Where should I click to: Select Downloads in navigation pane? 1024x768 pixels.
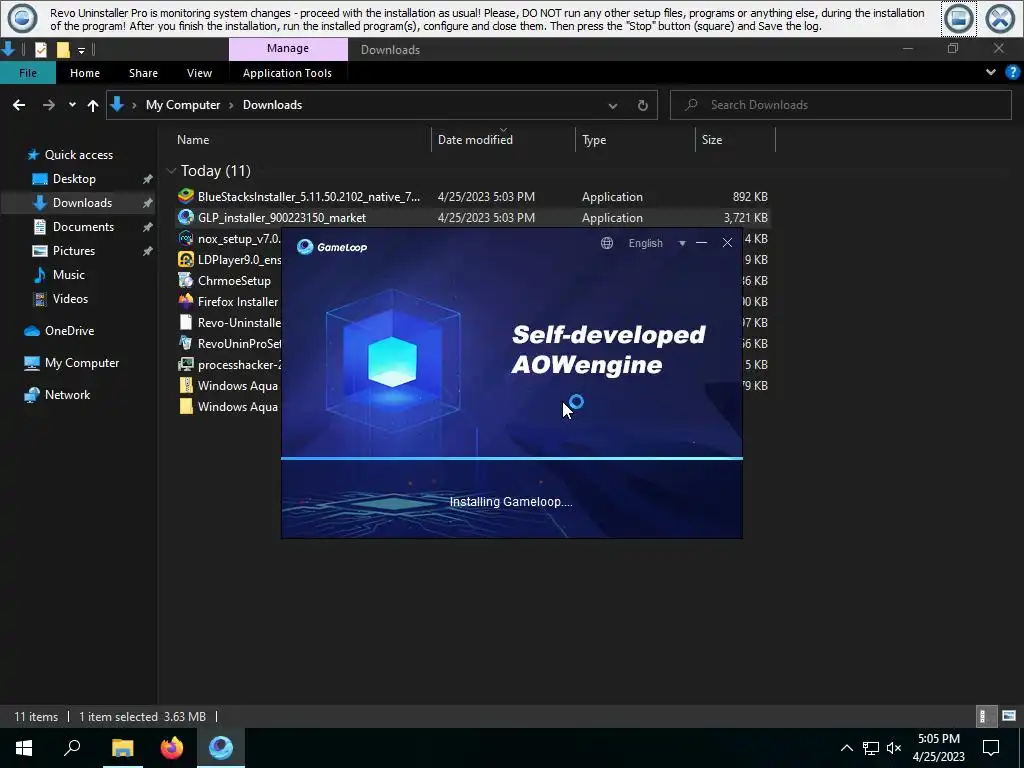pos(82,202)
